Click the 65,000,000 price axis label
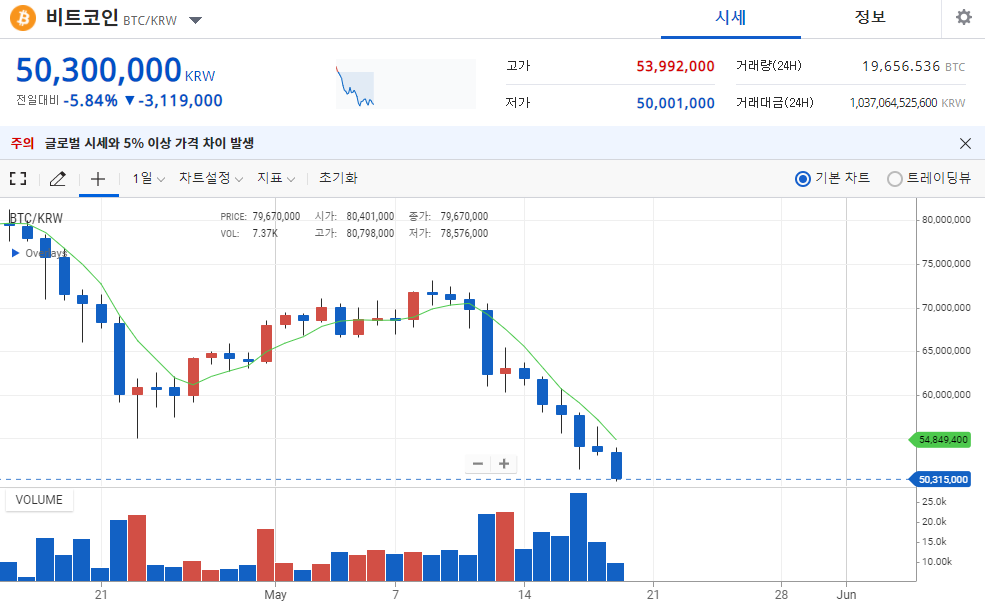The width and height of the screenshot is (985, 608). (x=946, y=350)
